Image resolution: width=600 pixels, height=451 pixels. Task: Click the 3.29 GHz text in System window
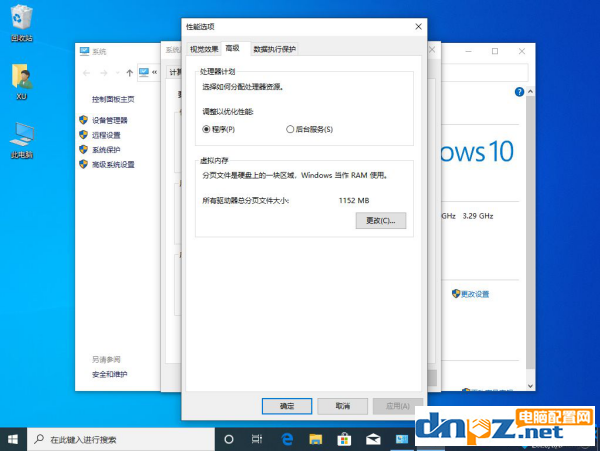(478, 216)
